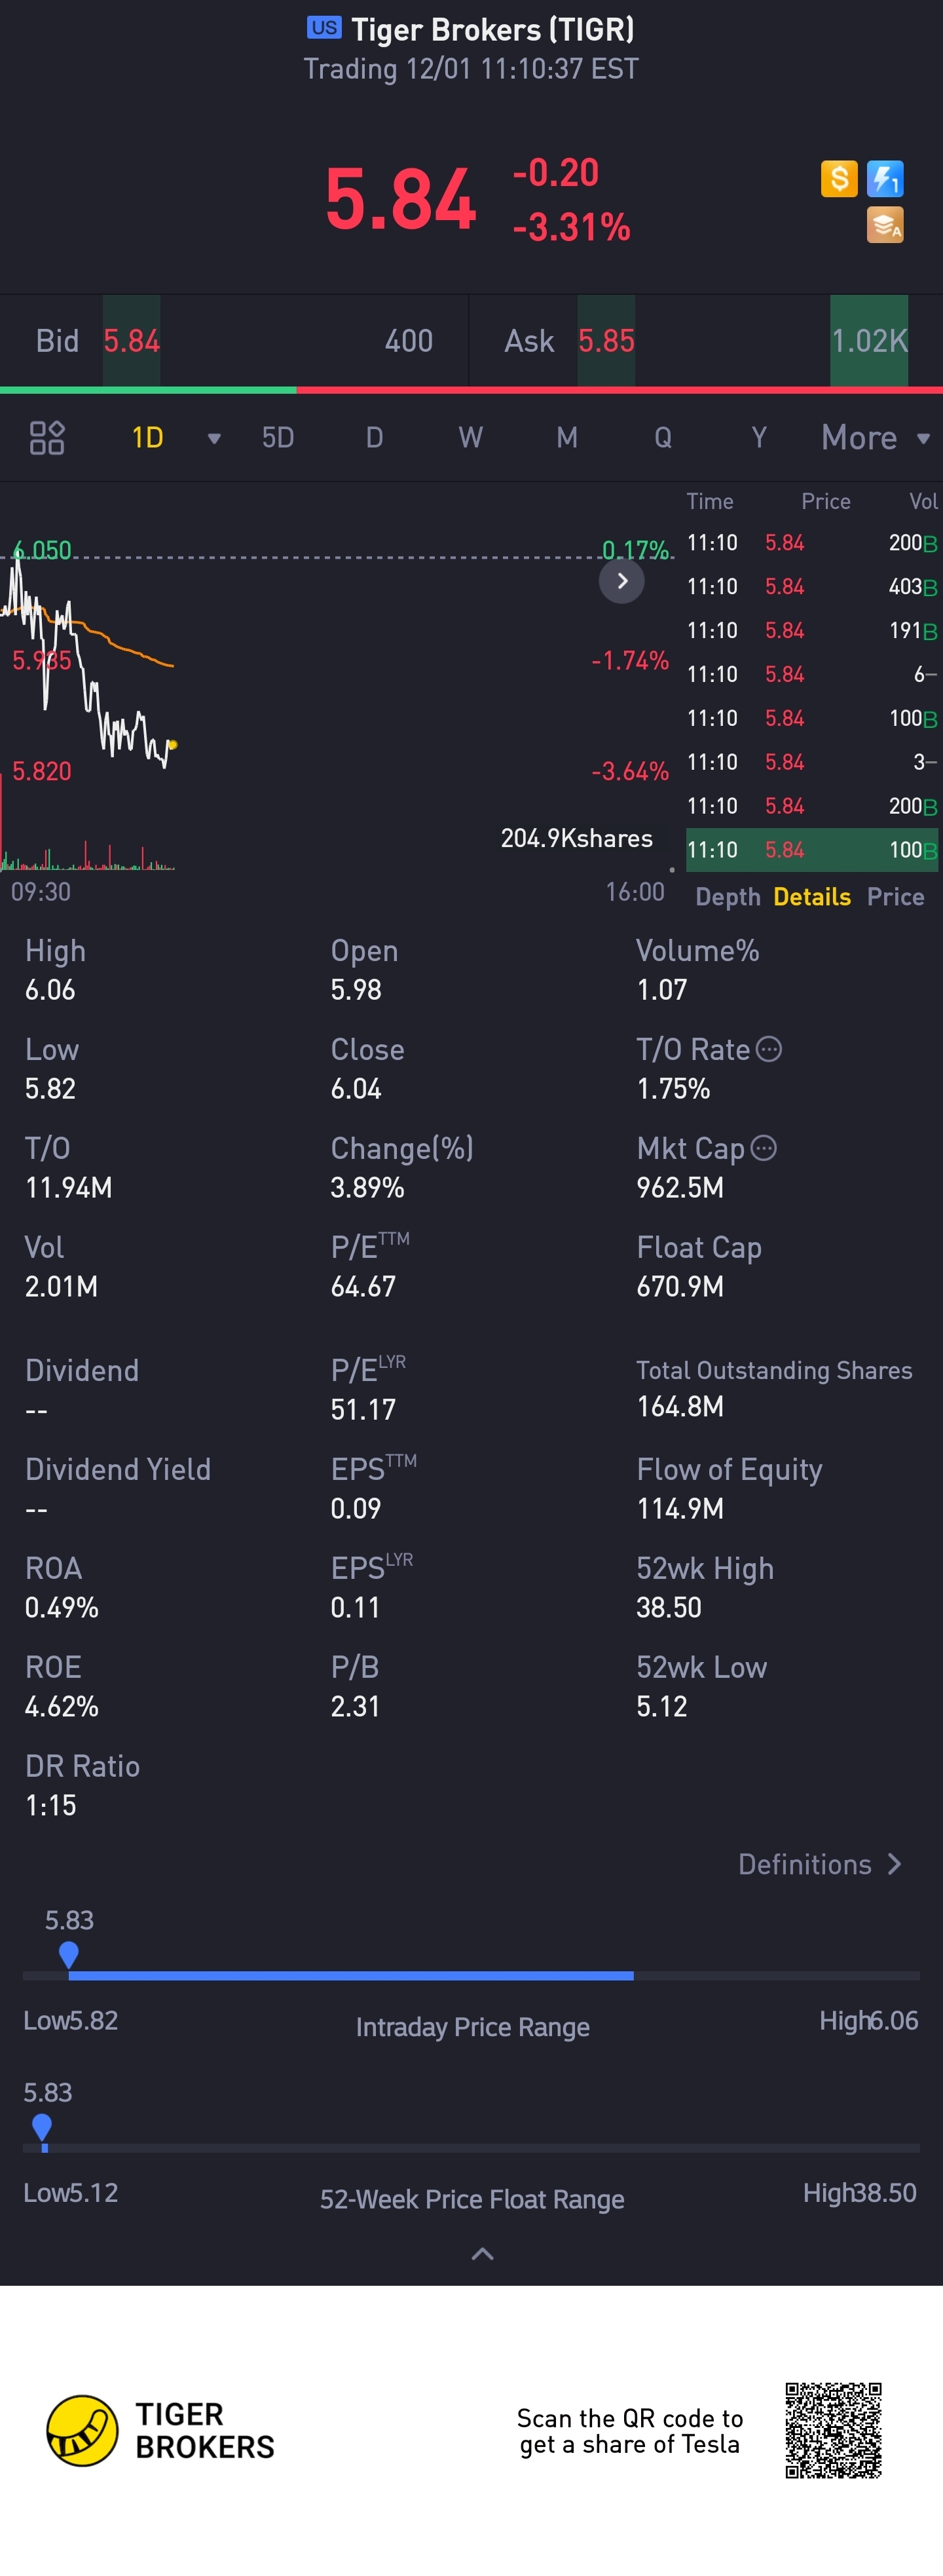This screenshot has width=943, height=2576.
Task: Click the Tiger Brokers logo
Action: tap(160, 2430)
